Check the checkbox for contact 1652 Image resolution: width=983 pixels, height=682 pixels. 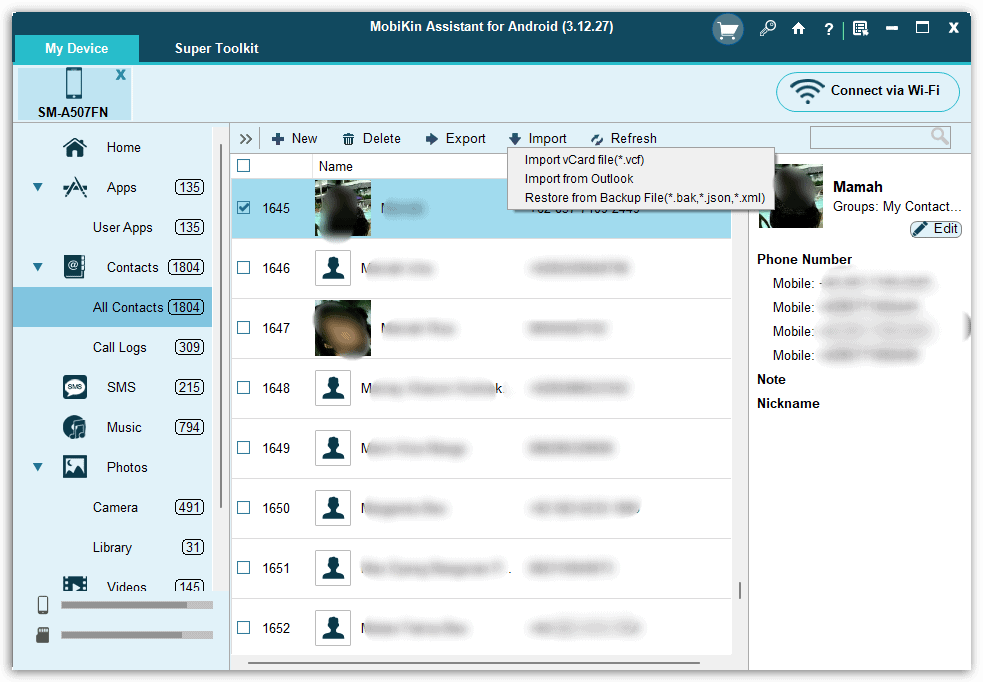(244, 628)
